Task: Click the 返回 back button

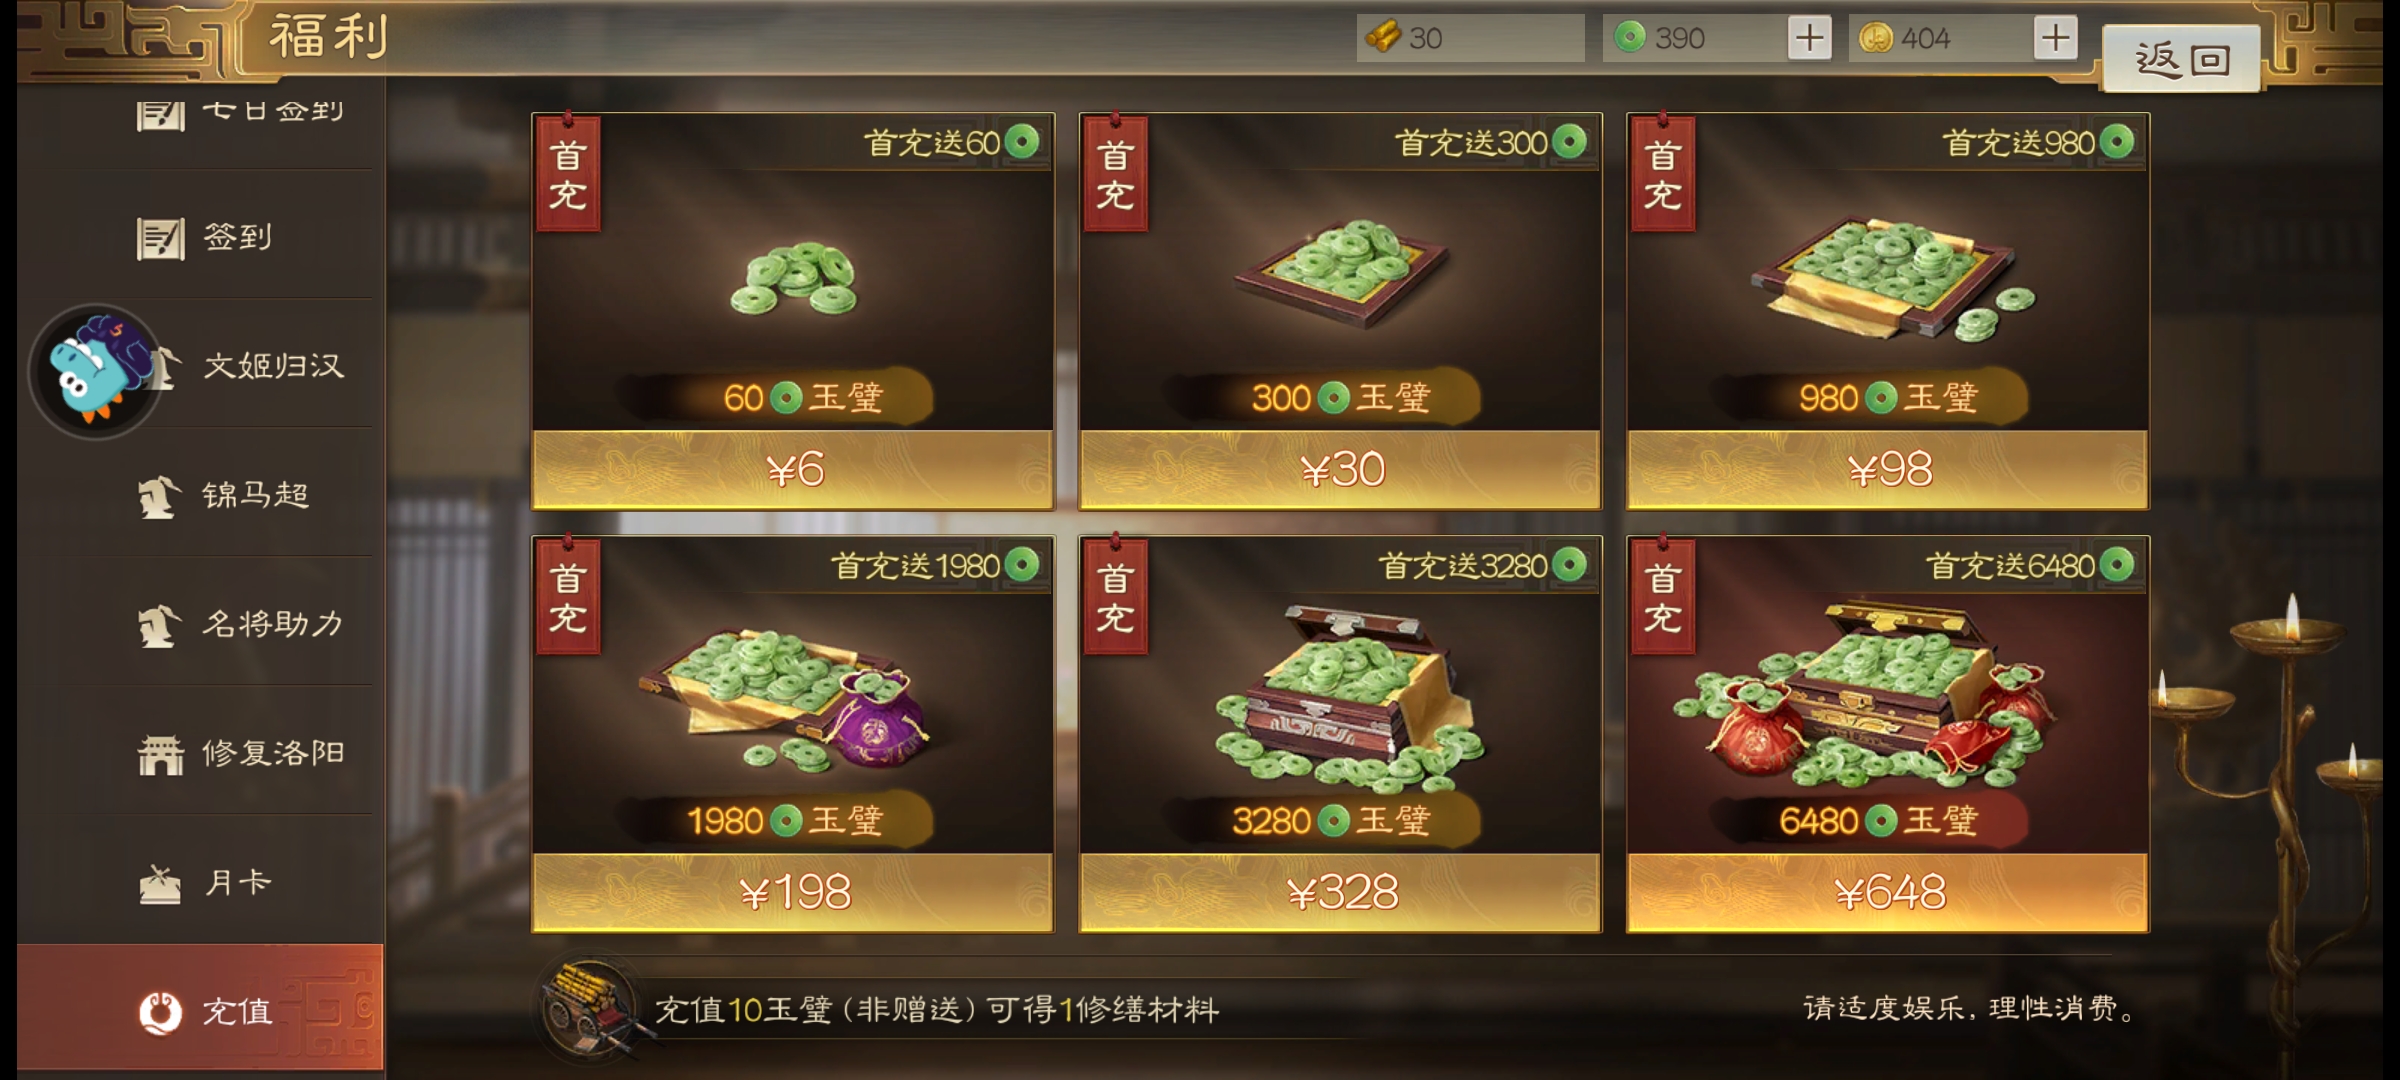Action: 2181,60
